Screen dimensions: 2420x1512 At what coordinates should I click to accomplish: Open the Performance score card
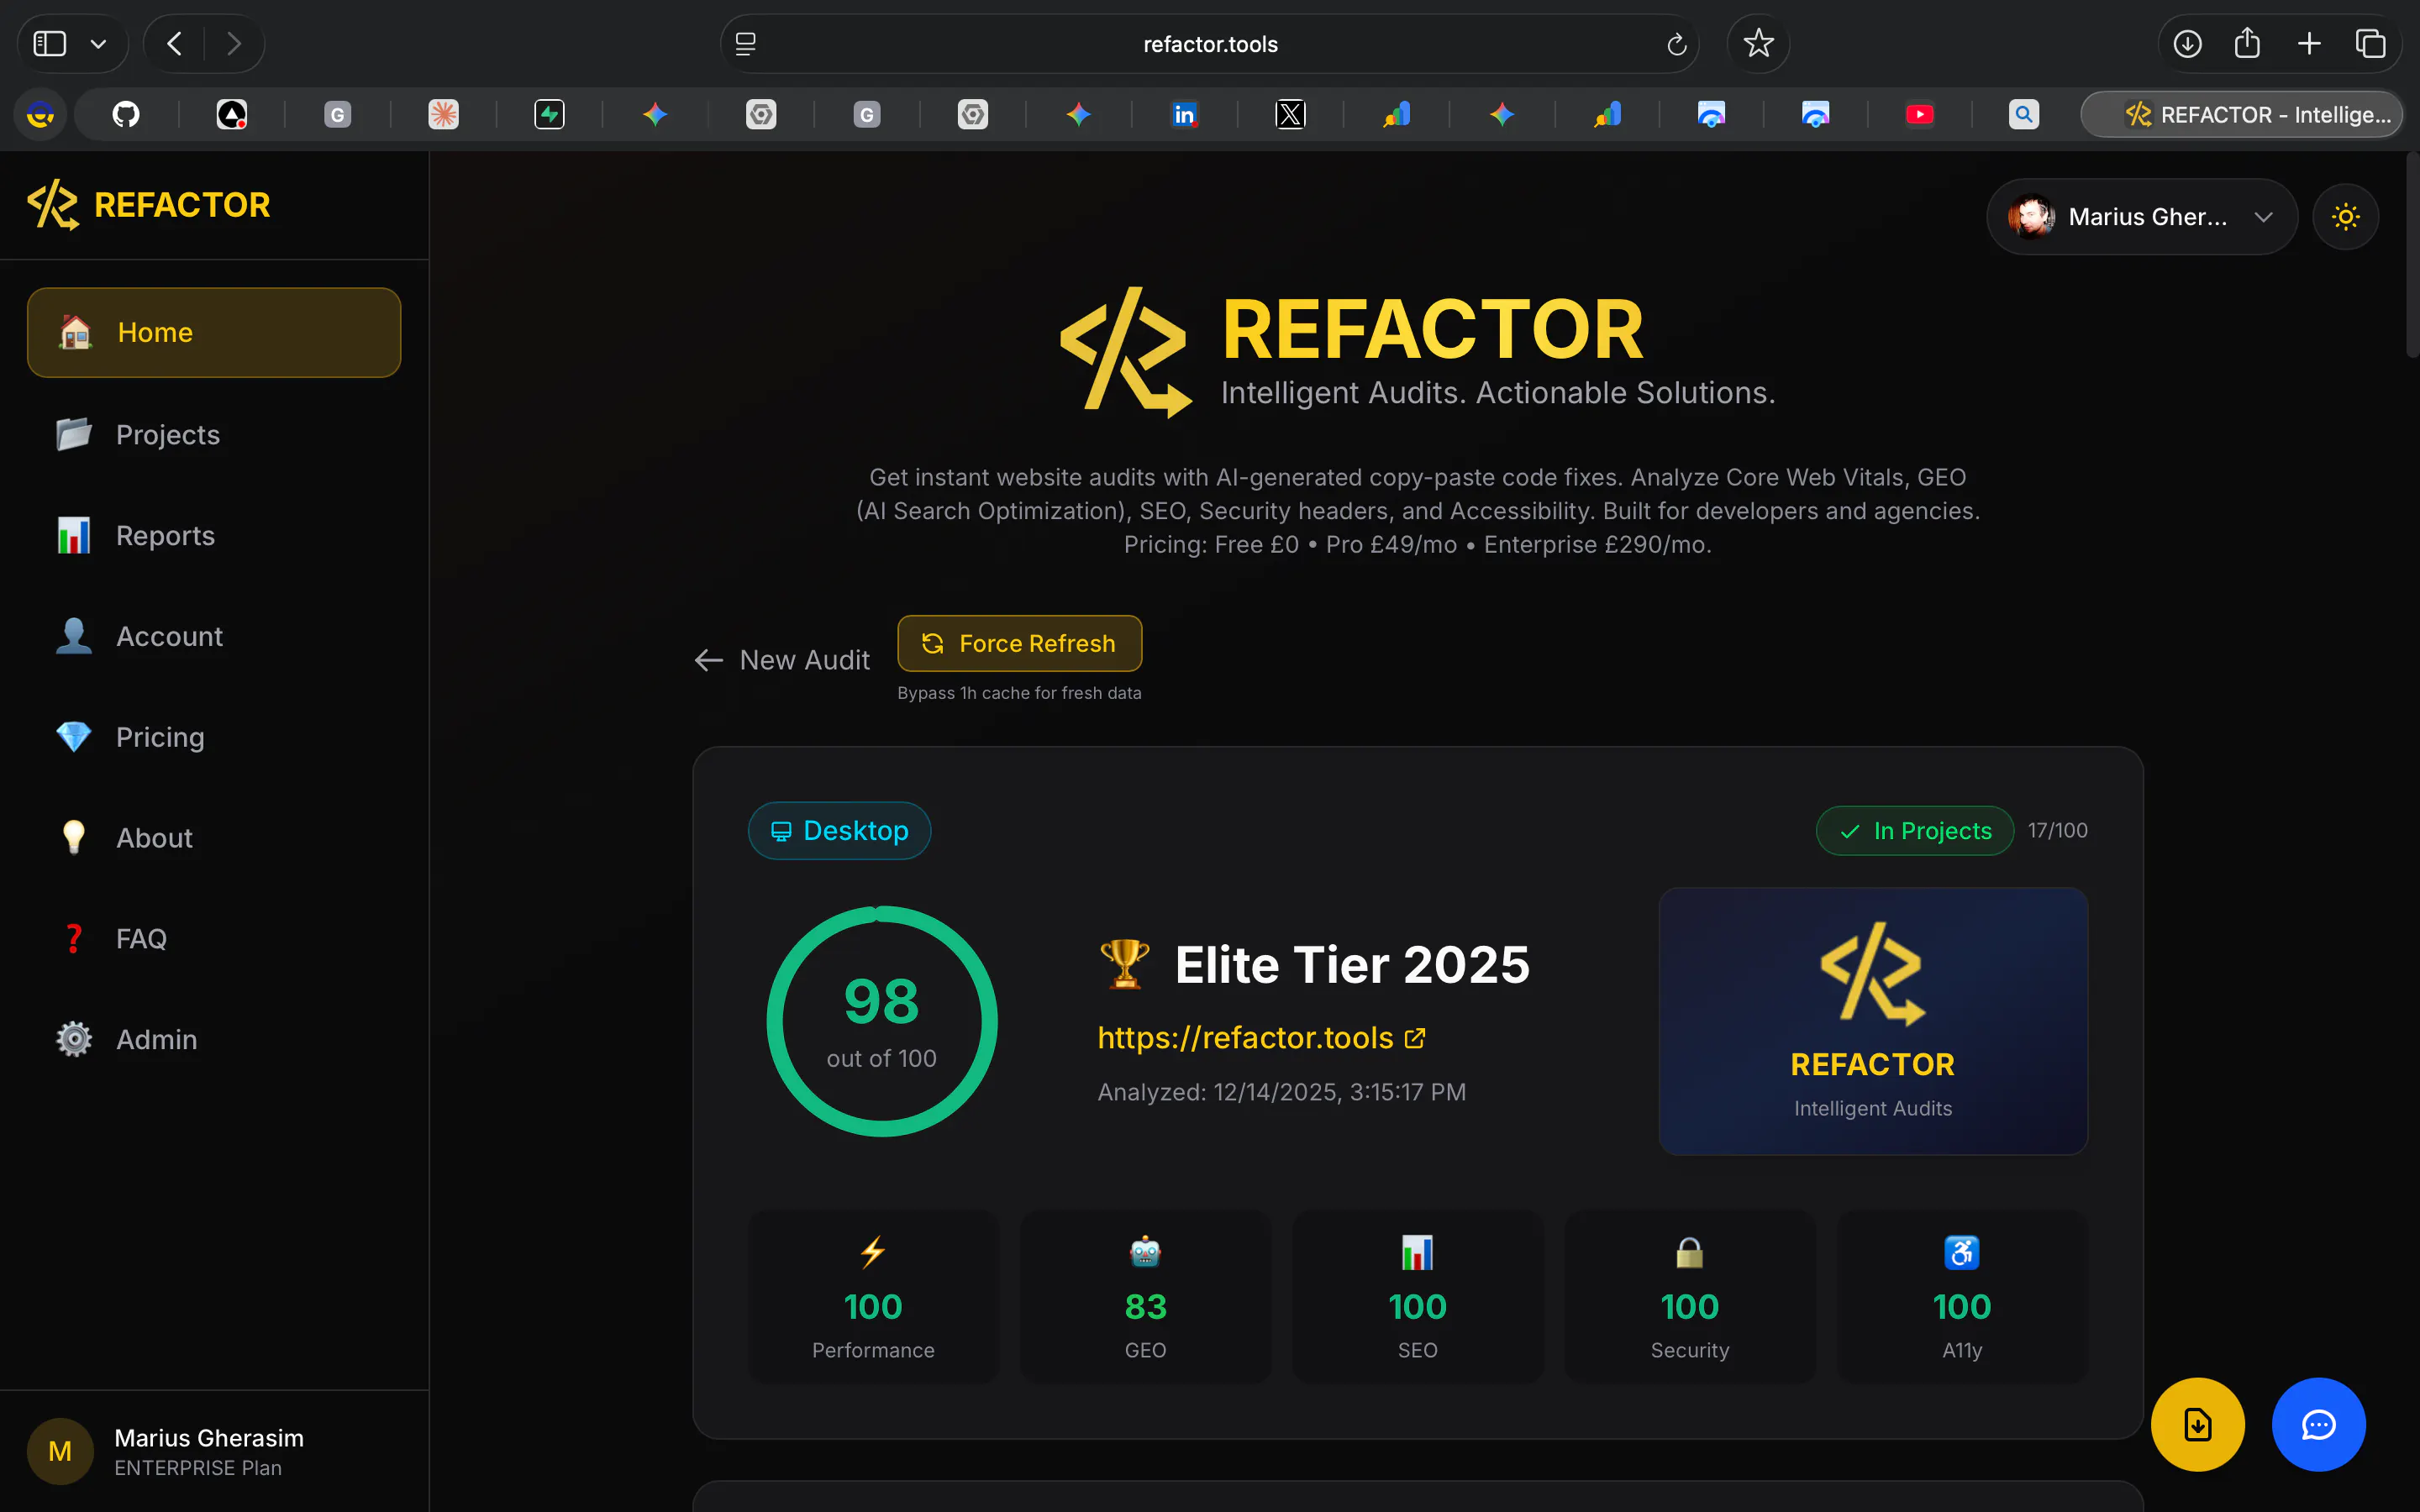(x=873, y=1297)
